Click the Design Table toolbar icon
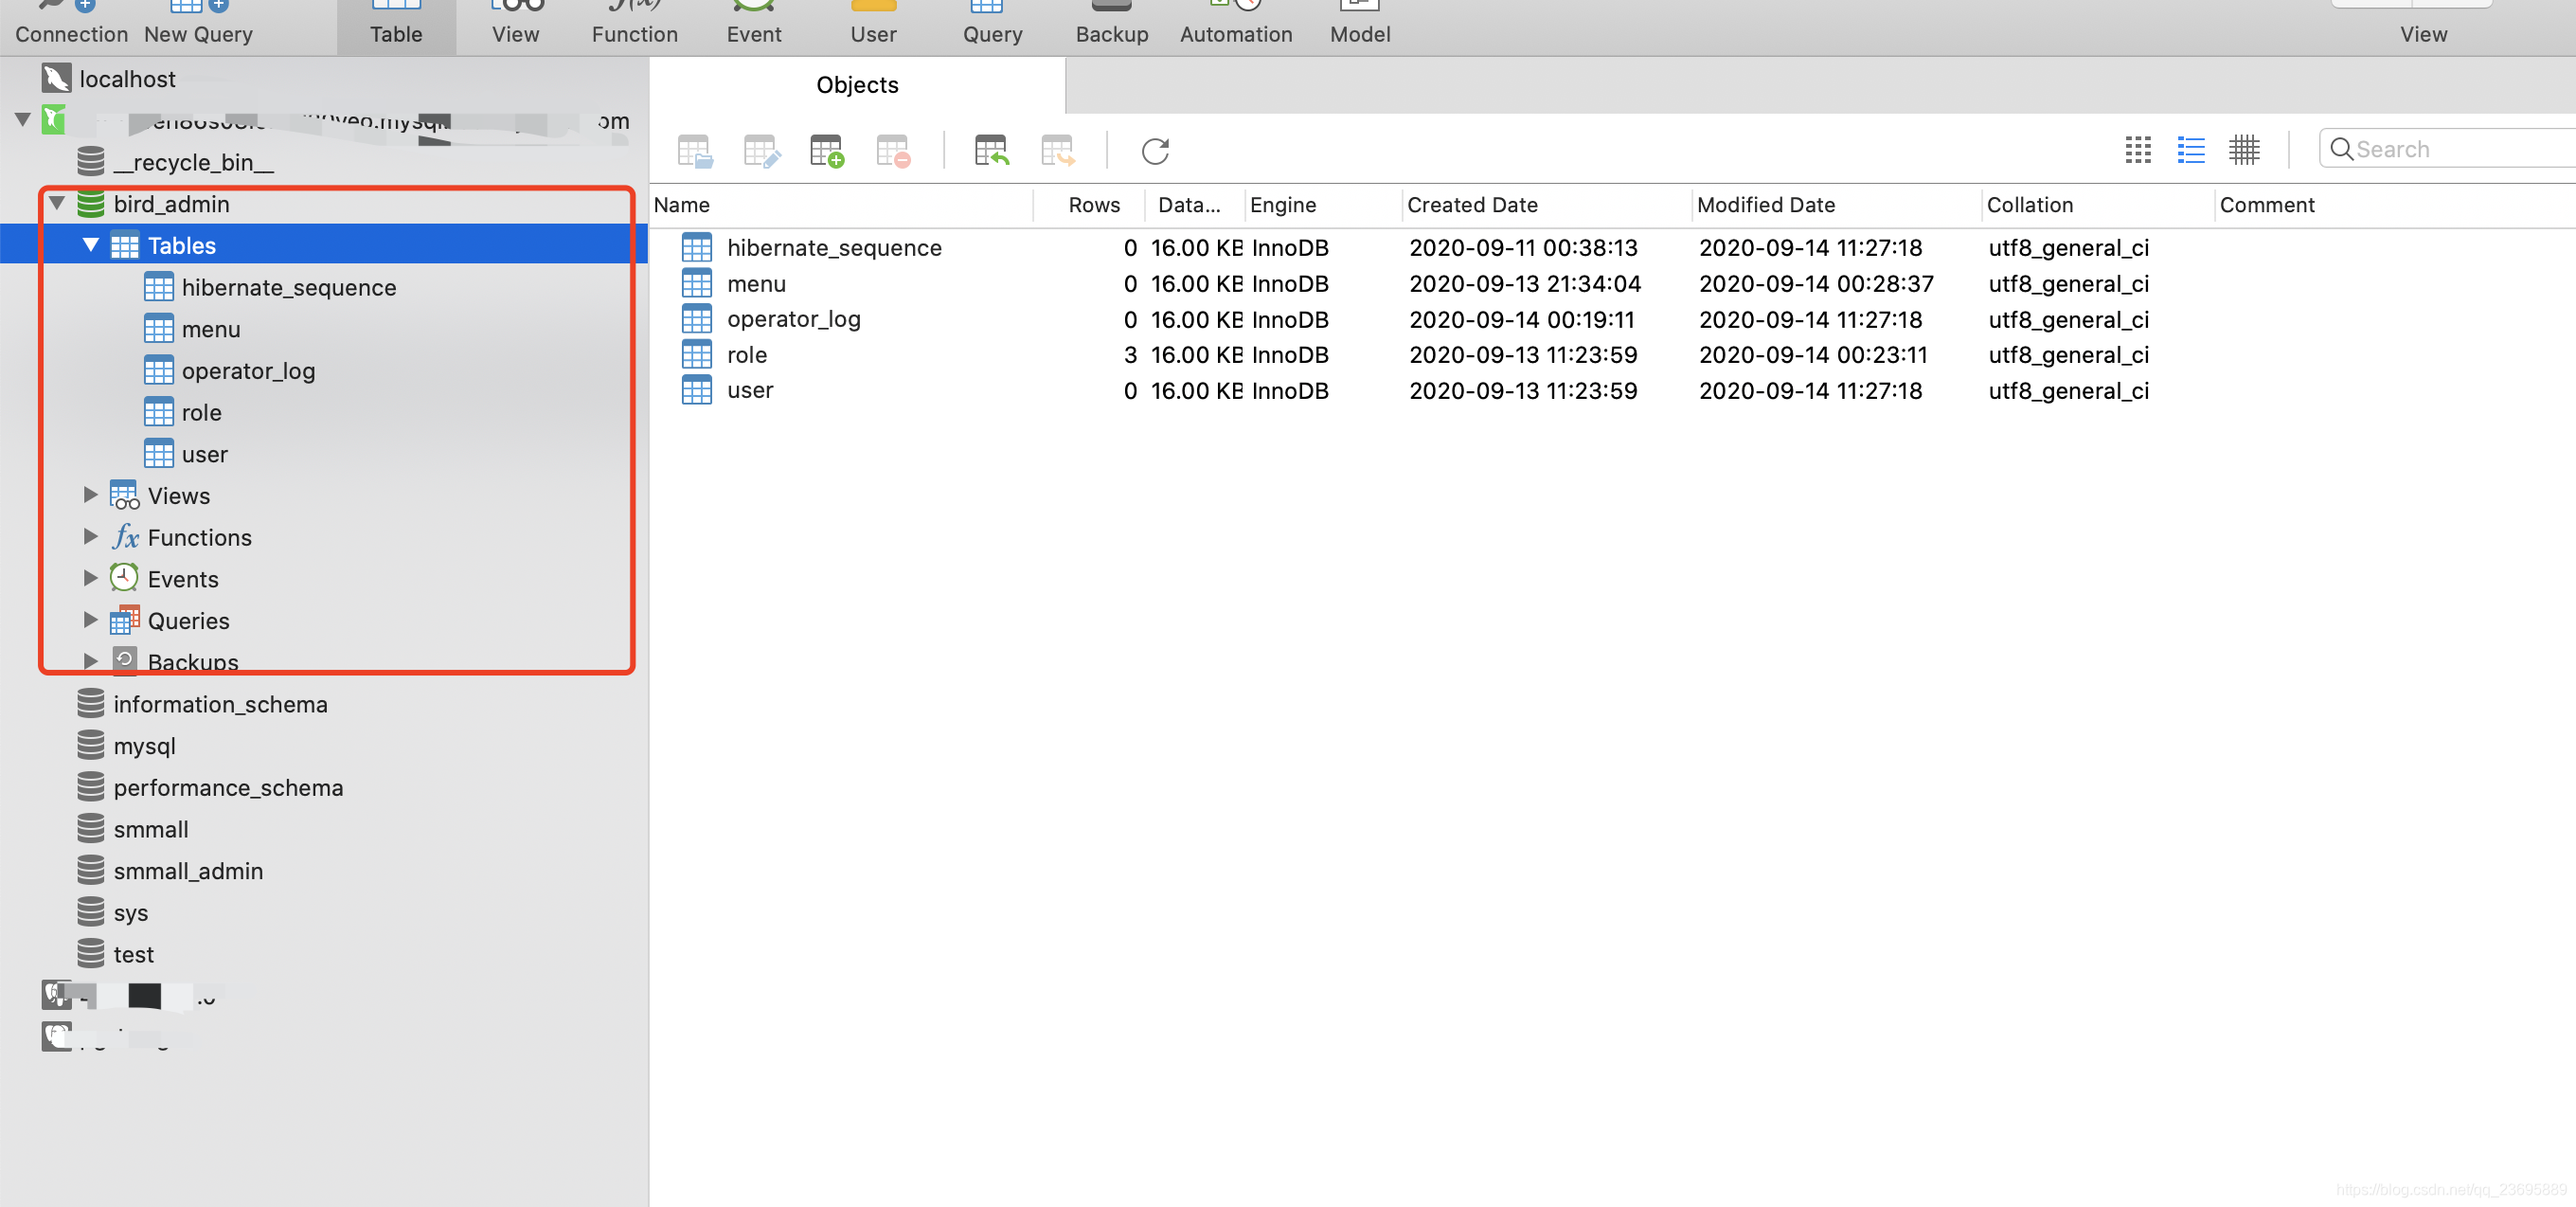 click(x=761, y=151)
